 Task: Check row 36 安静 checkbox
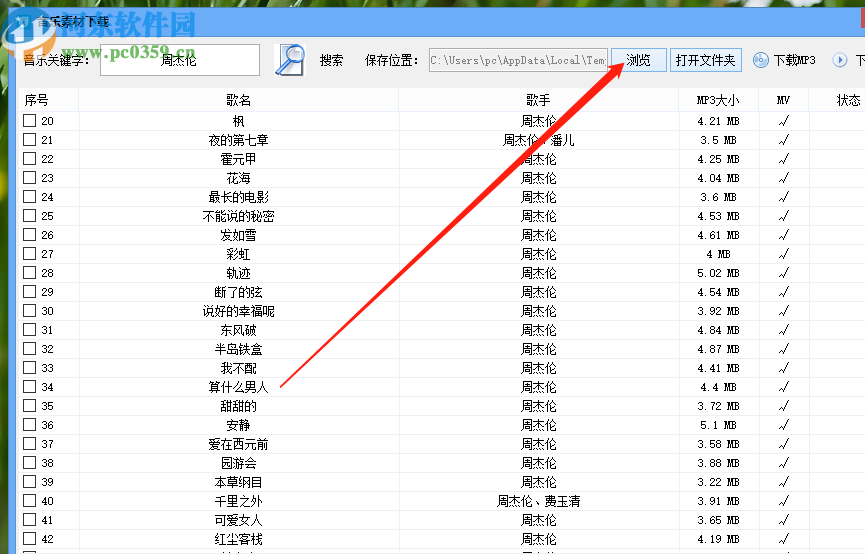coord(30,425)
